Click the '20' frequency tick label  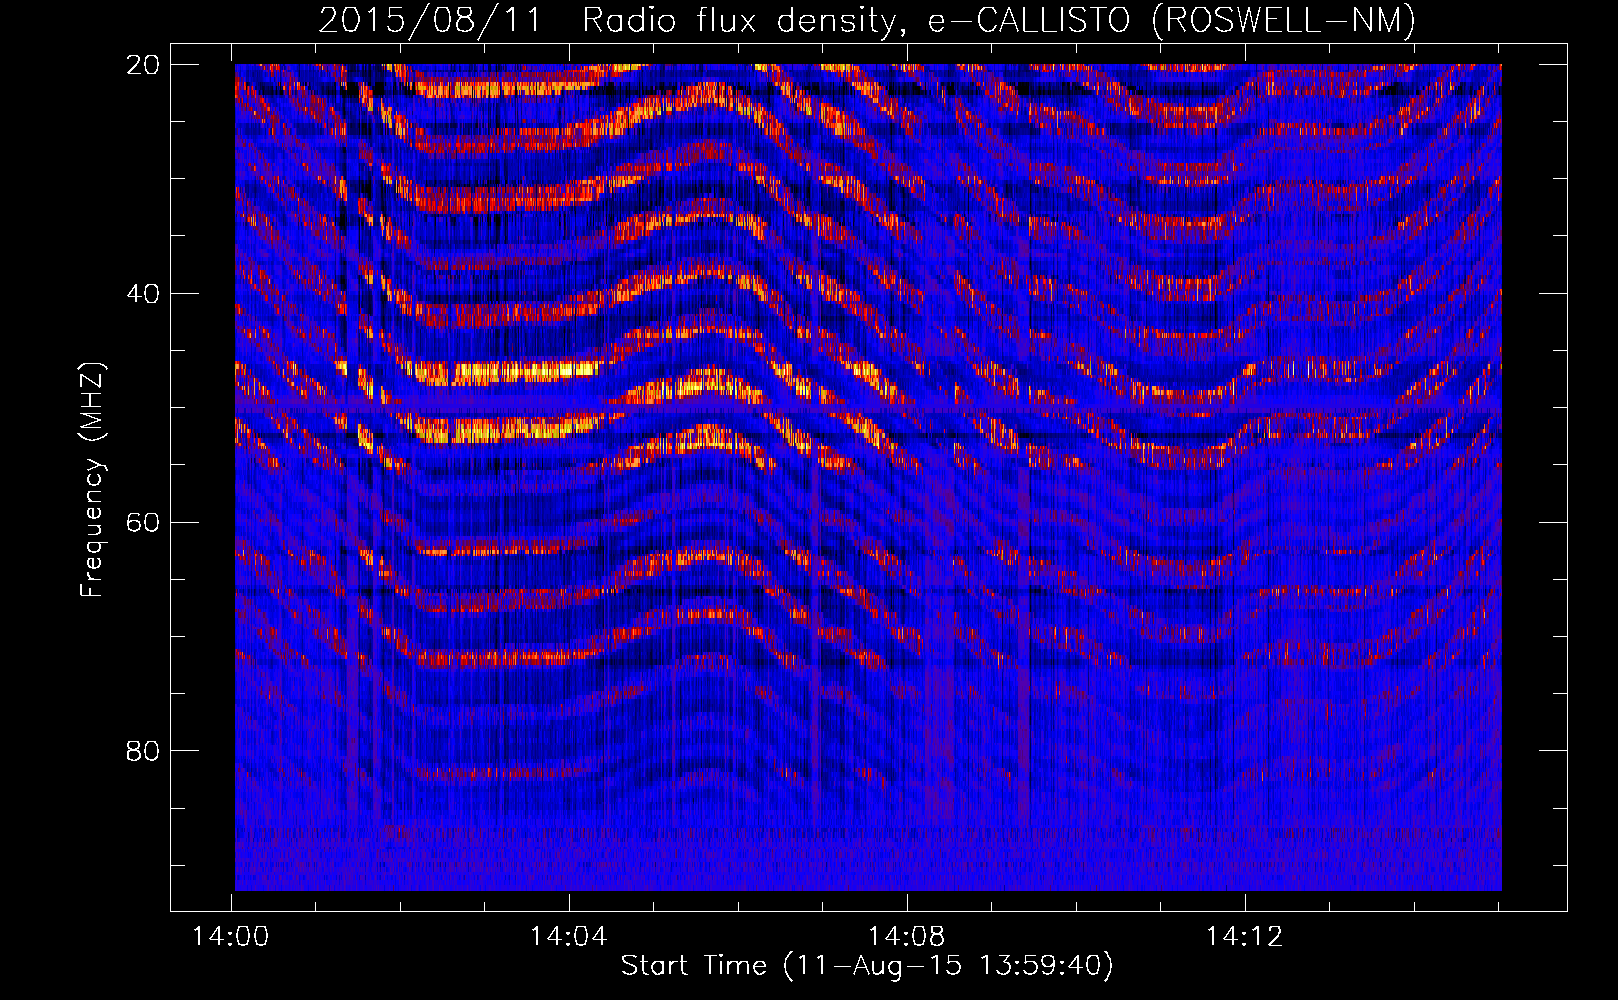point(143,65)
